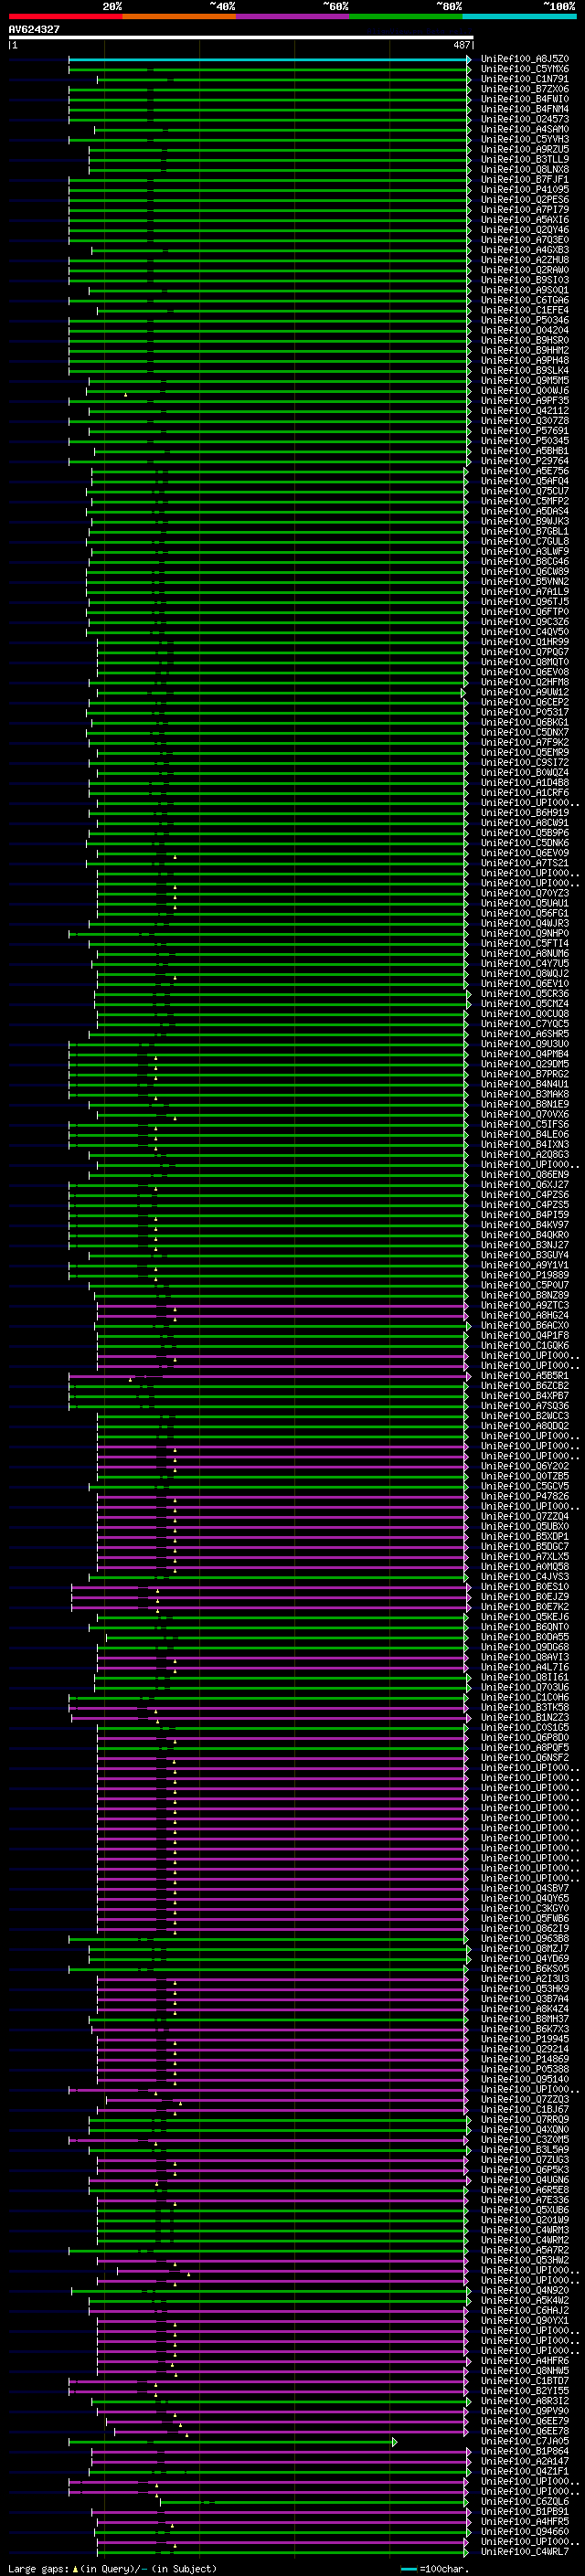
Task: Select hit UniRef100_B4N4U1
Action: (x=525, y=1084)
